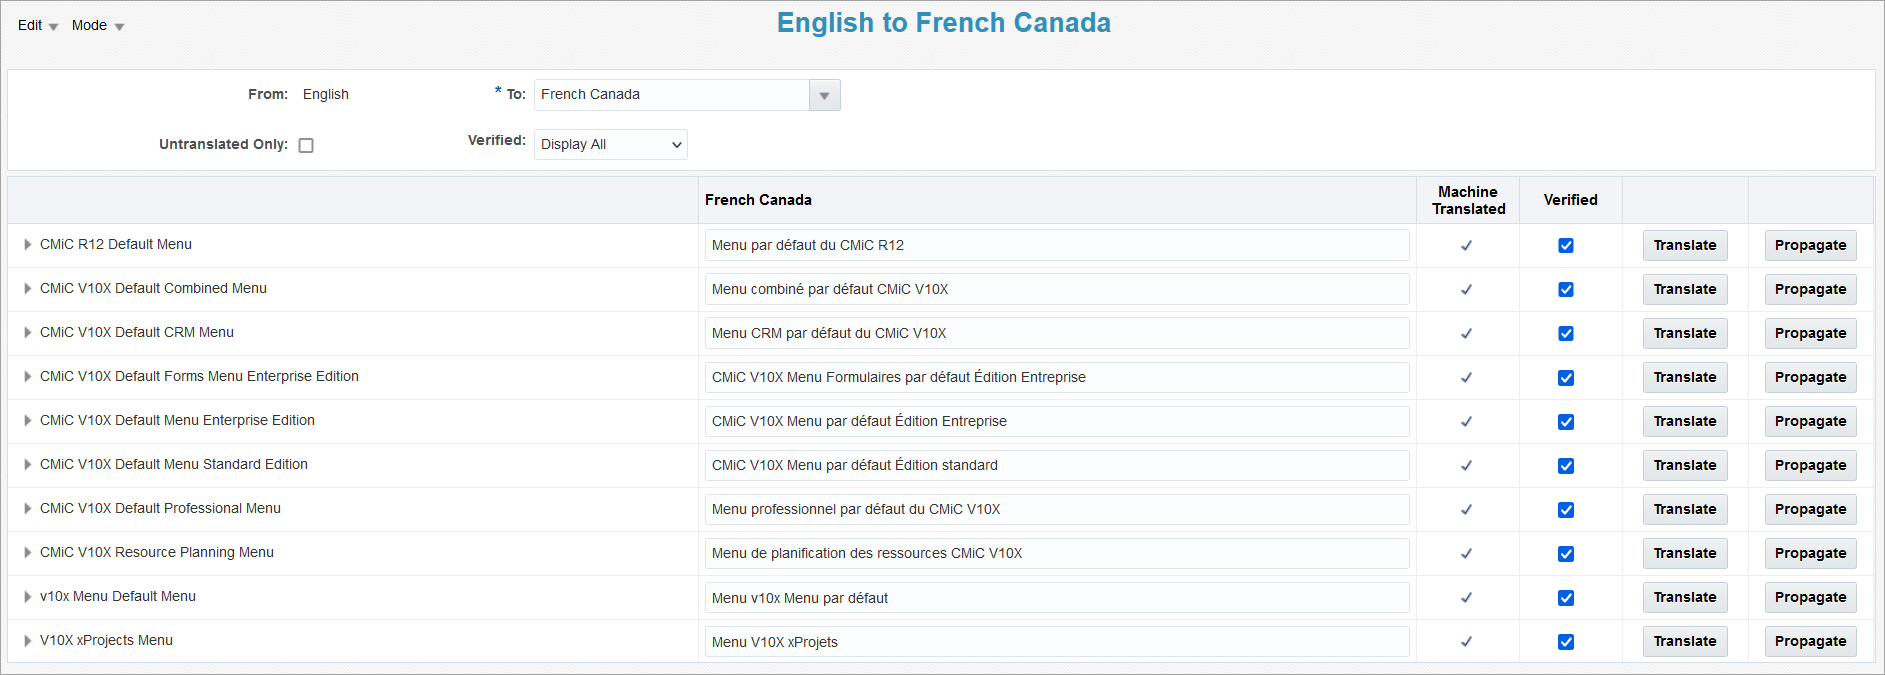The width and height of the screenshot is (1885, 675).
Task: Click Propagate for V10X xProjects Menu
Action: [1810, 641]
